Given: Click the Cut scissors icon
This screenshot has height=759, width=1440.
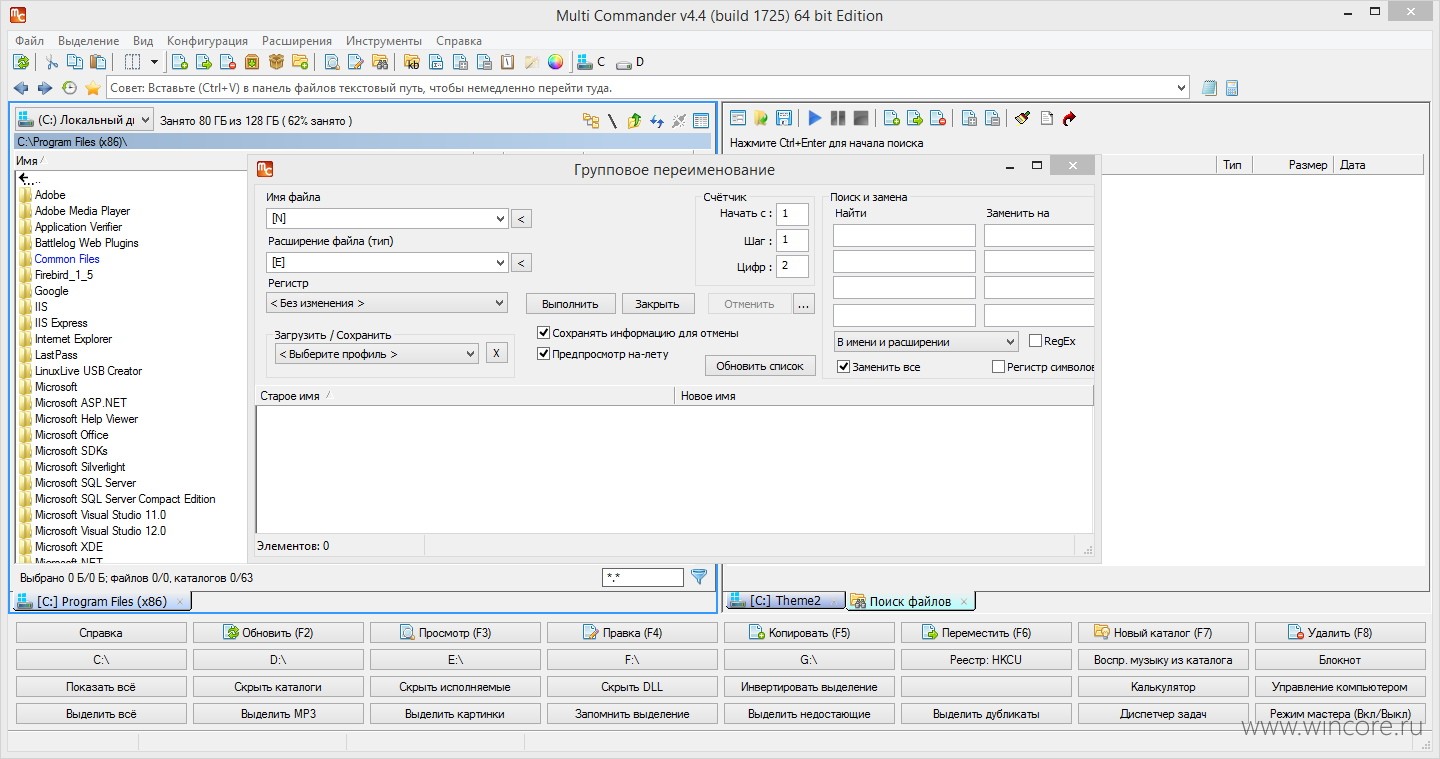Looking at the screenshot, I should (51, 62).
